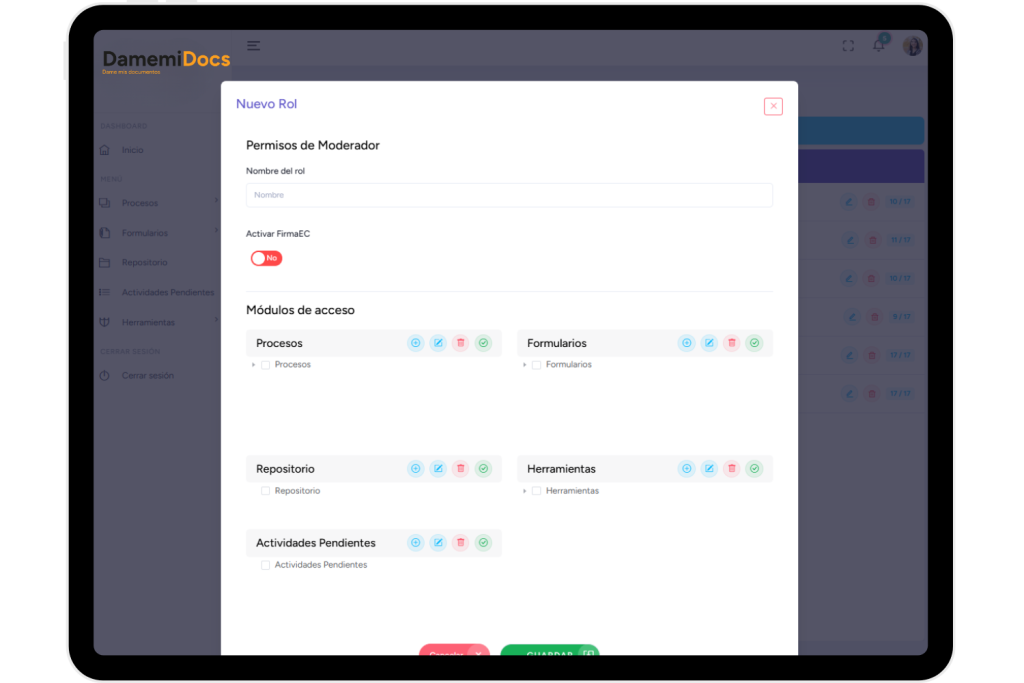Image resolution: width=1024 pixels, height=683 pixels.
Task: Open the user profile avatar
Action: (912, 46)
